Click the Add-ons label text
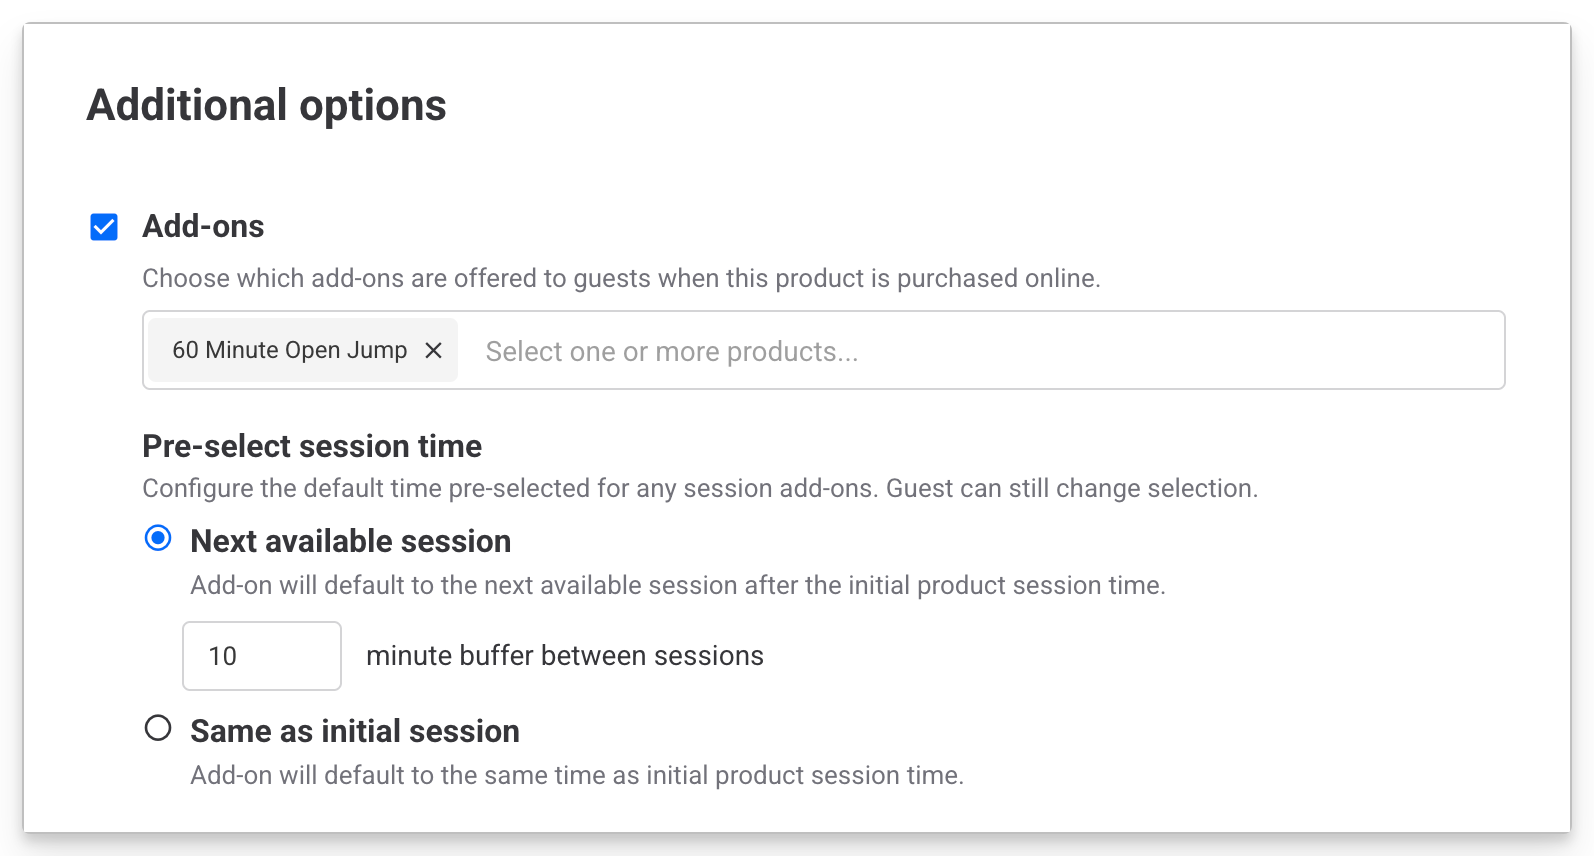 (203, 227)
